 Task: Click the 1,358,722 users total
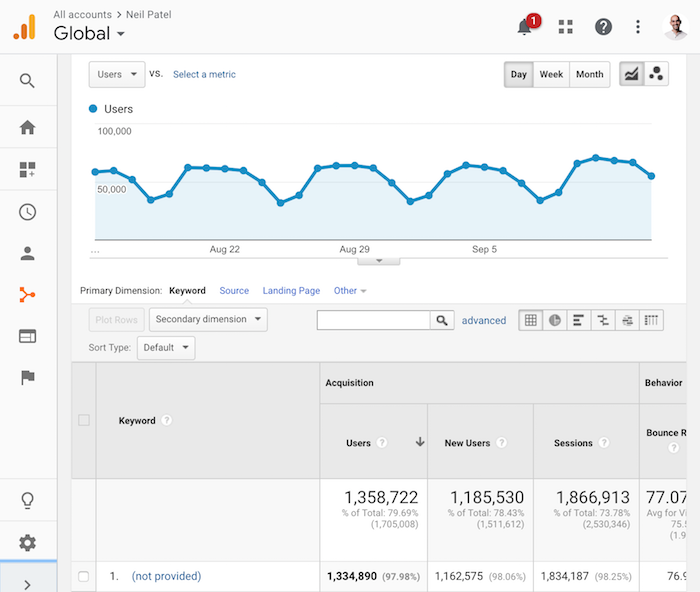[381, 497]
